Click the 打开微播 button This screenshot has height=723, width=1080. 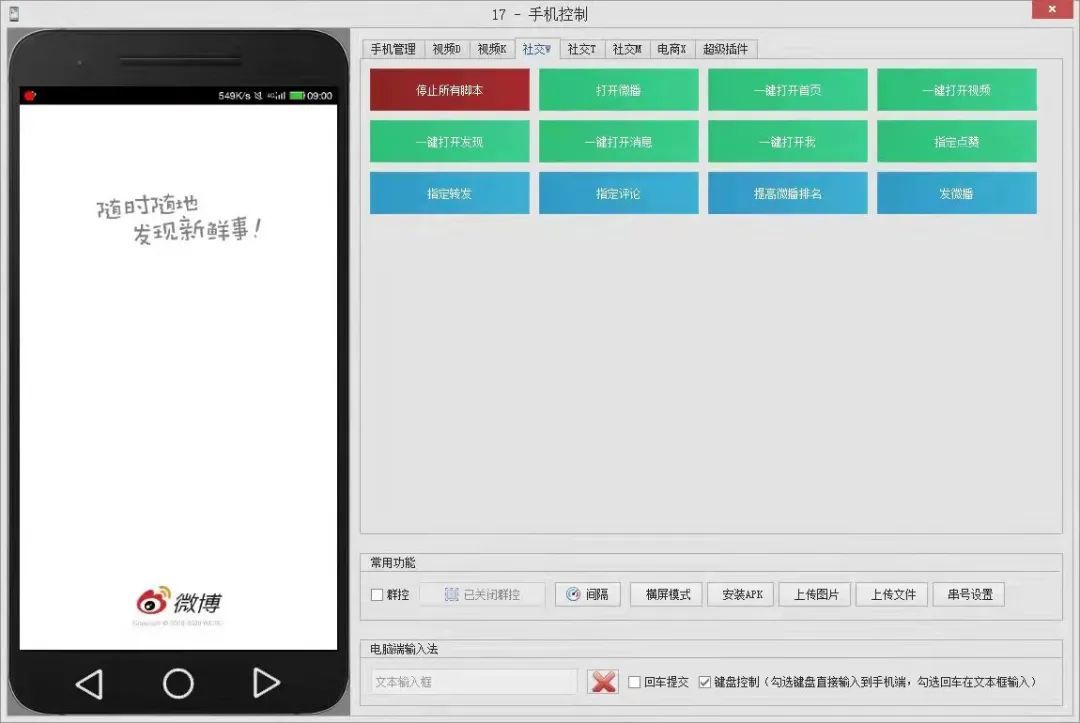(619, 90)
